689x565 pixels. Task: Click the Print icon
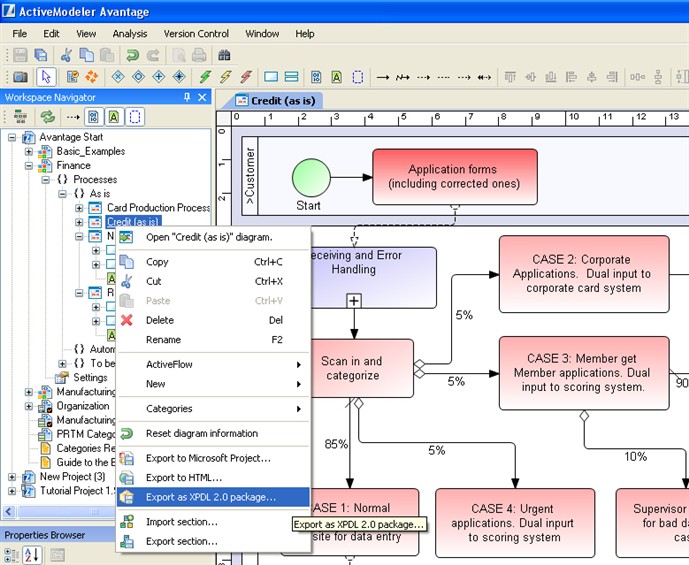point(199,55)
